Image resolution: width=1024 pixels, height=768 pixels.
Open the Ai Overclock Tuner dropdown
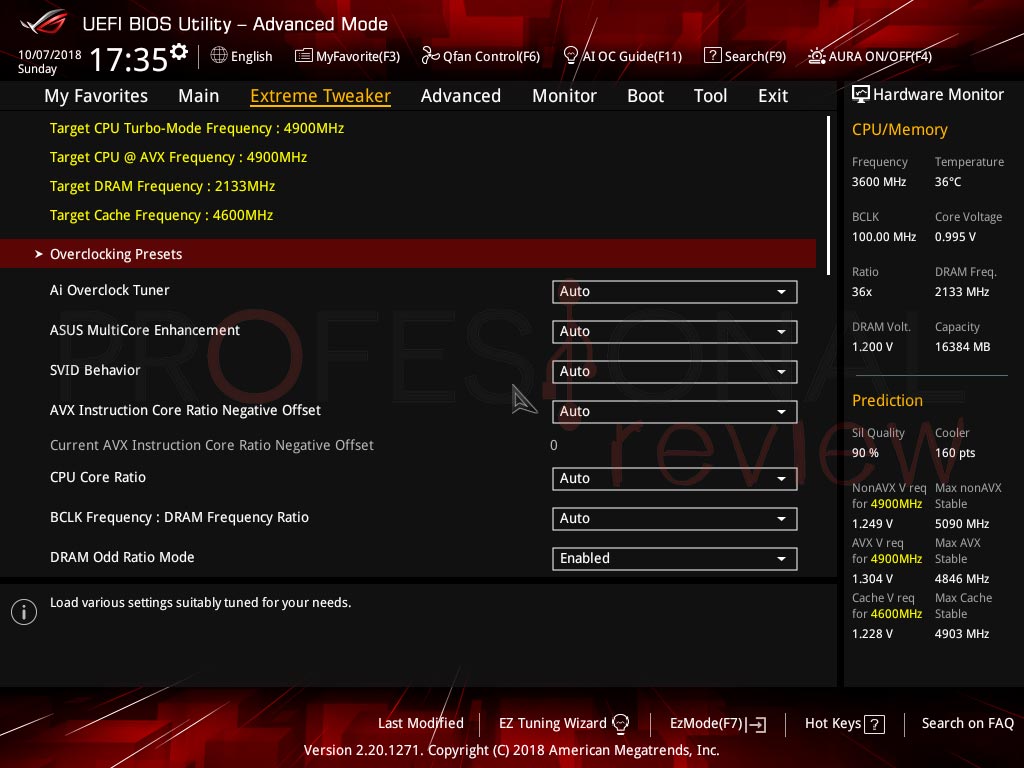click(675, 292)
